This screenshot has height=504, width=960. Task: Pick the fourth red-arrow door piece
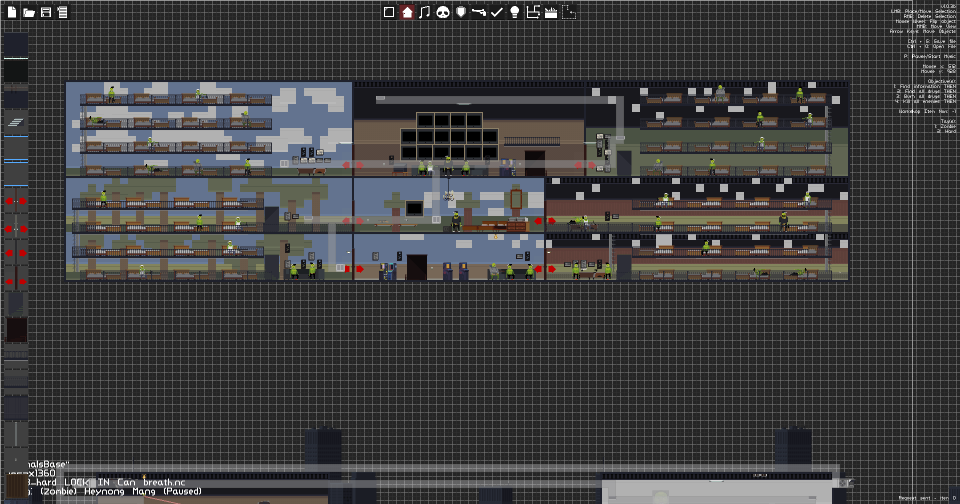point(16,282)
